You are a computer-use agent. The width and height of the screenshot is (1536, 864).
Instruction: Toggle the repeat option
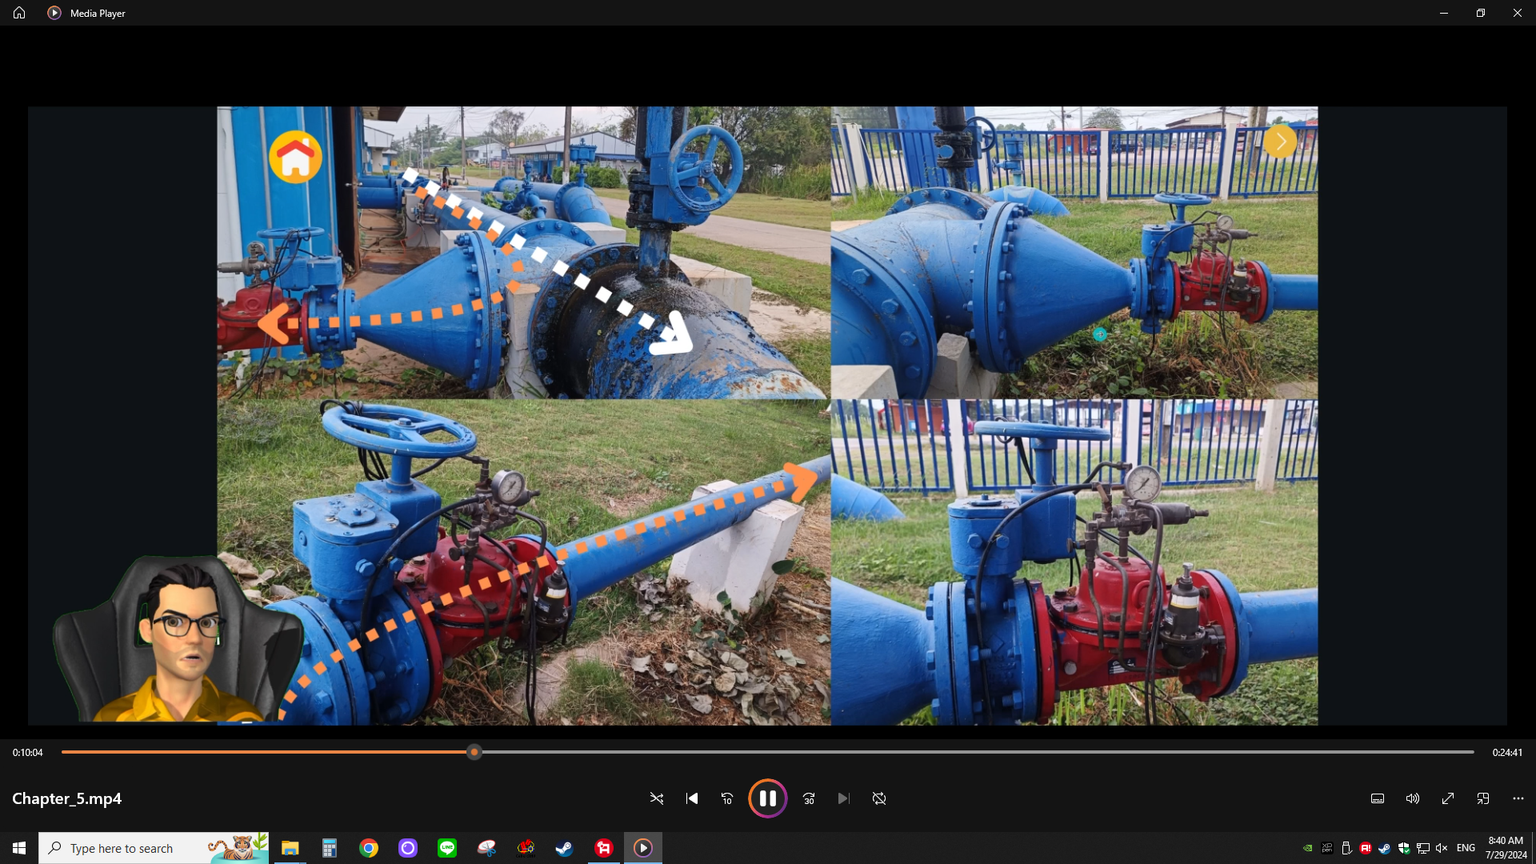[x=879, y=799]
